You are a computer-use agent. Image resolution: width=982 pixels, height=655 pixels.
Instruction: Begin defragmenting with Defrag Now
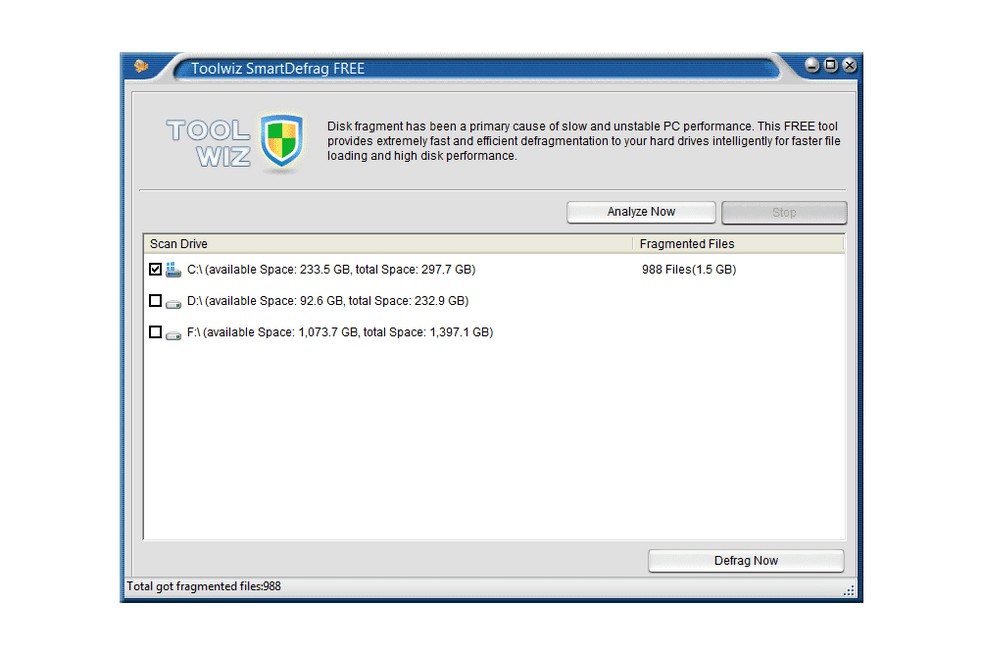(746, 561)
